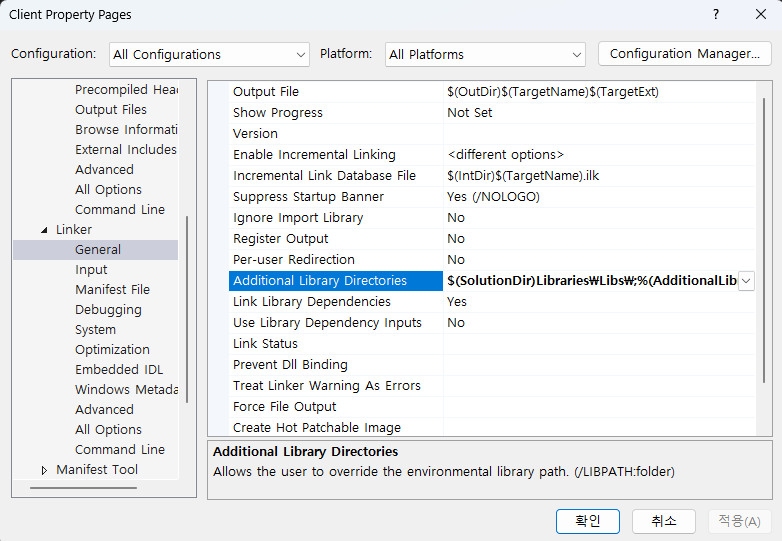
Task: Click the Yes (/NOLOGO) value
Action: pyautogui.click(x=493, y=196)
